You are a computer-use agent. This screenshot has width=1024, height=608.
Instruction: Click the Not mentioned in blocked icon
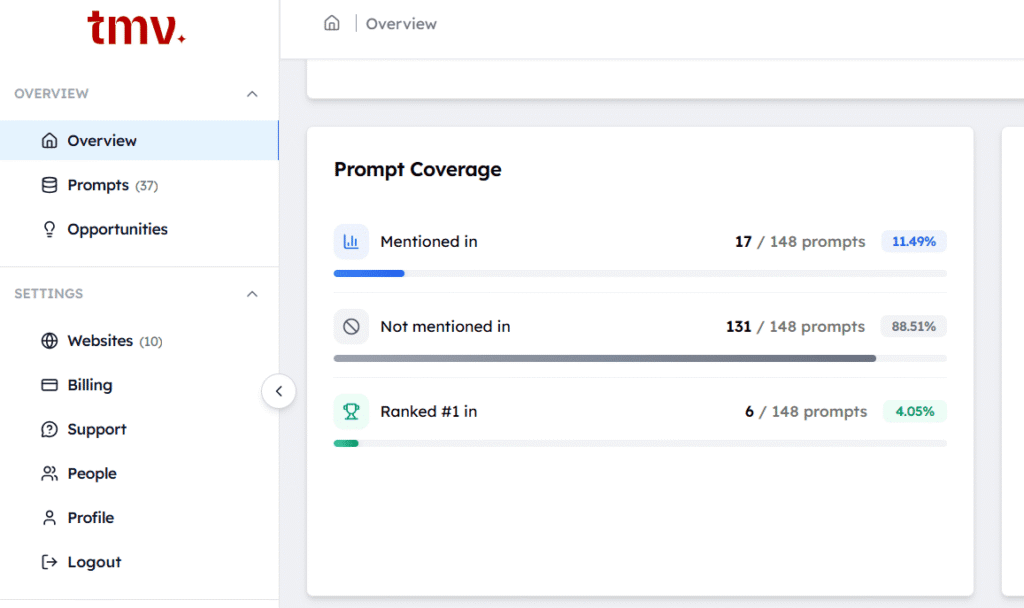351,327
